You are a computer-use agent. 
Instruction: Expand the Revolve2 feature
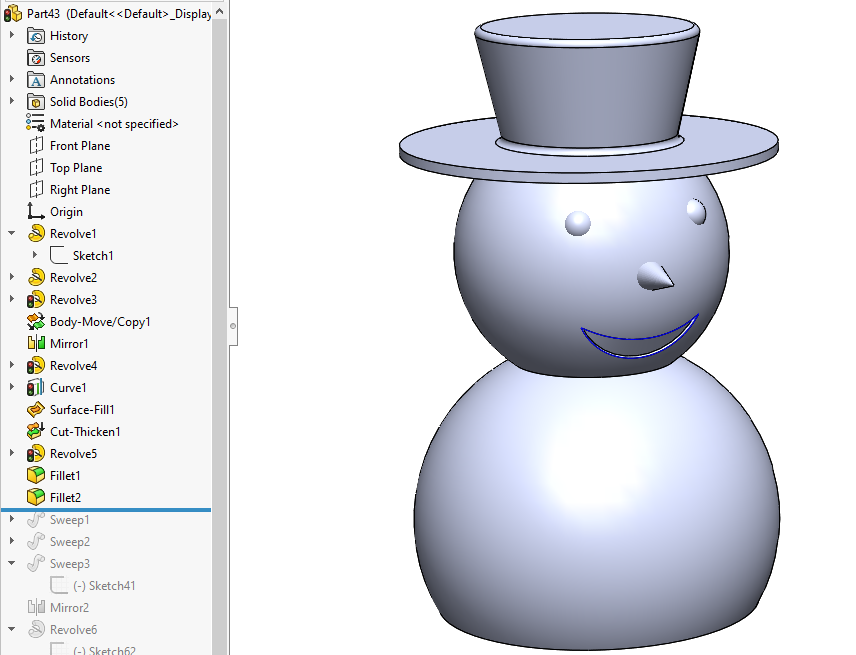[x=11, y=277]
